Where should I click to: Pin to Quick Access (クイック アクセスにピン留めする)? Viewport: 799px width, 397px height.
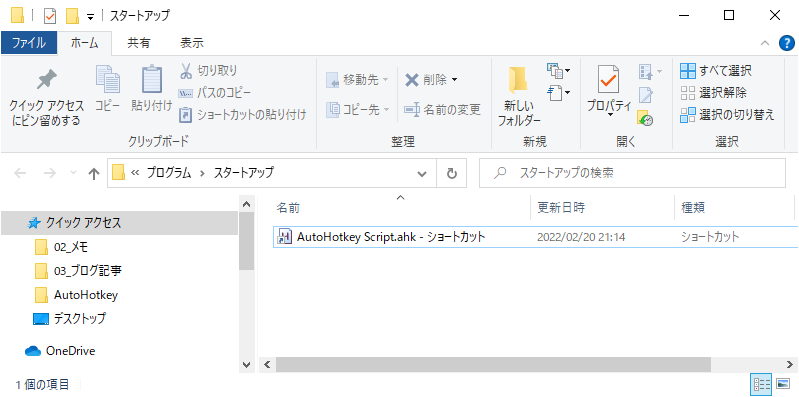pyautogui.click(x=46, y=97)
